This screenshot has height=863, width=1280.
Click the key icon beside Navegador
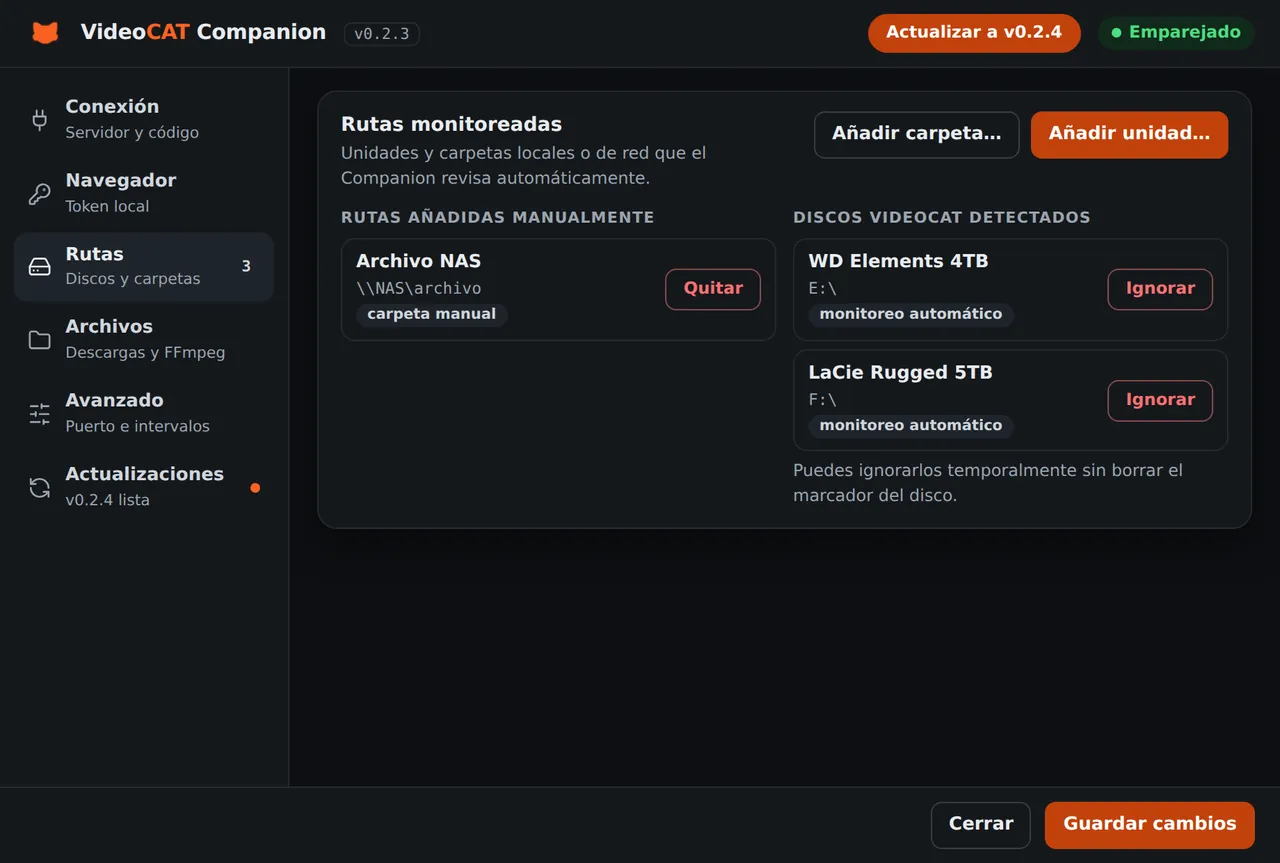pos(40,194)
